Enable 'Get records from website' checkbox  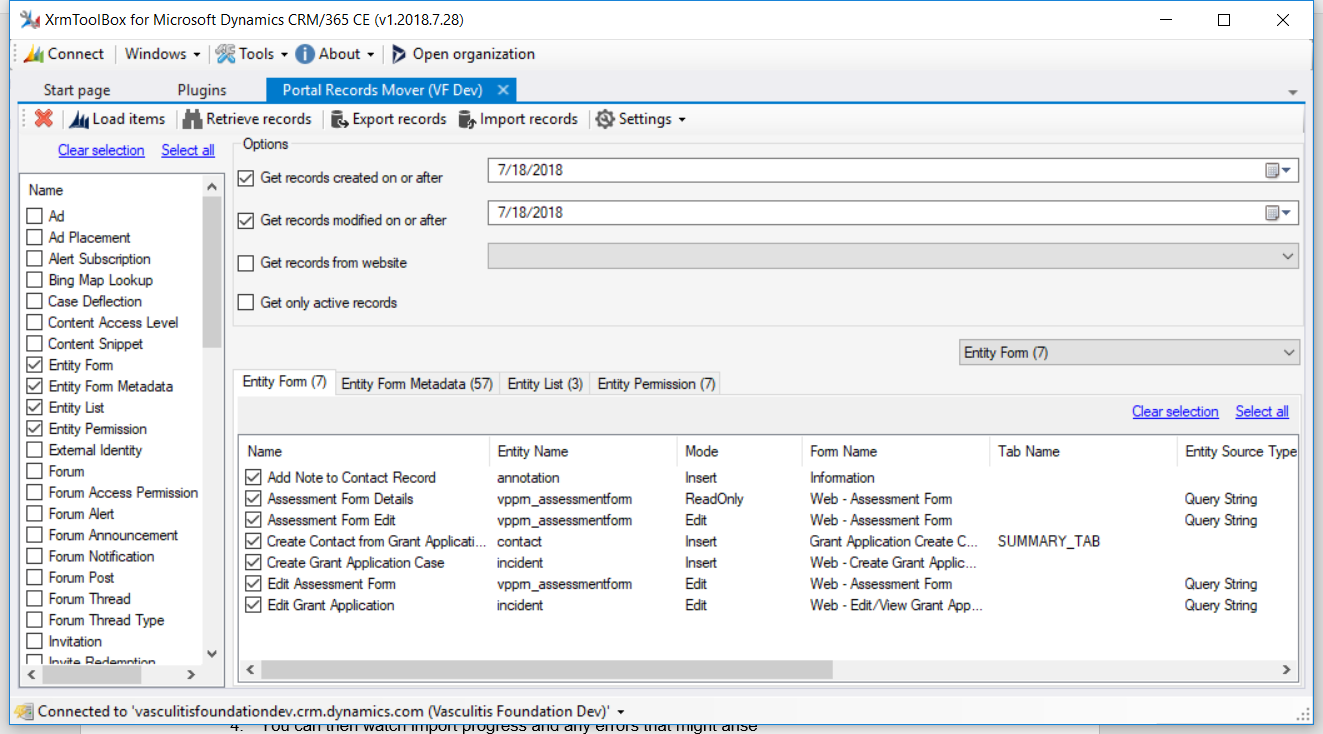click(x=246, y=263)
